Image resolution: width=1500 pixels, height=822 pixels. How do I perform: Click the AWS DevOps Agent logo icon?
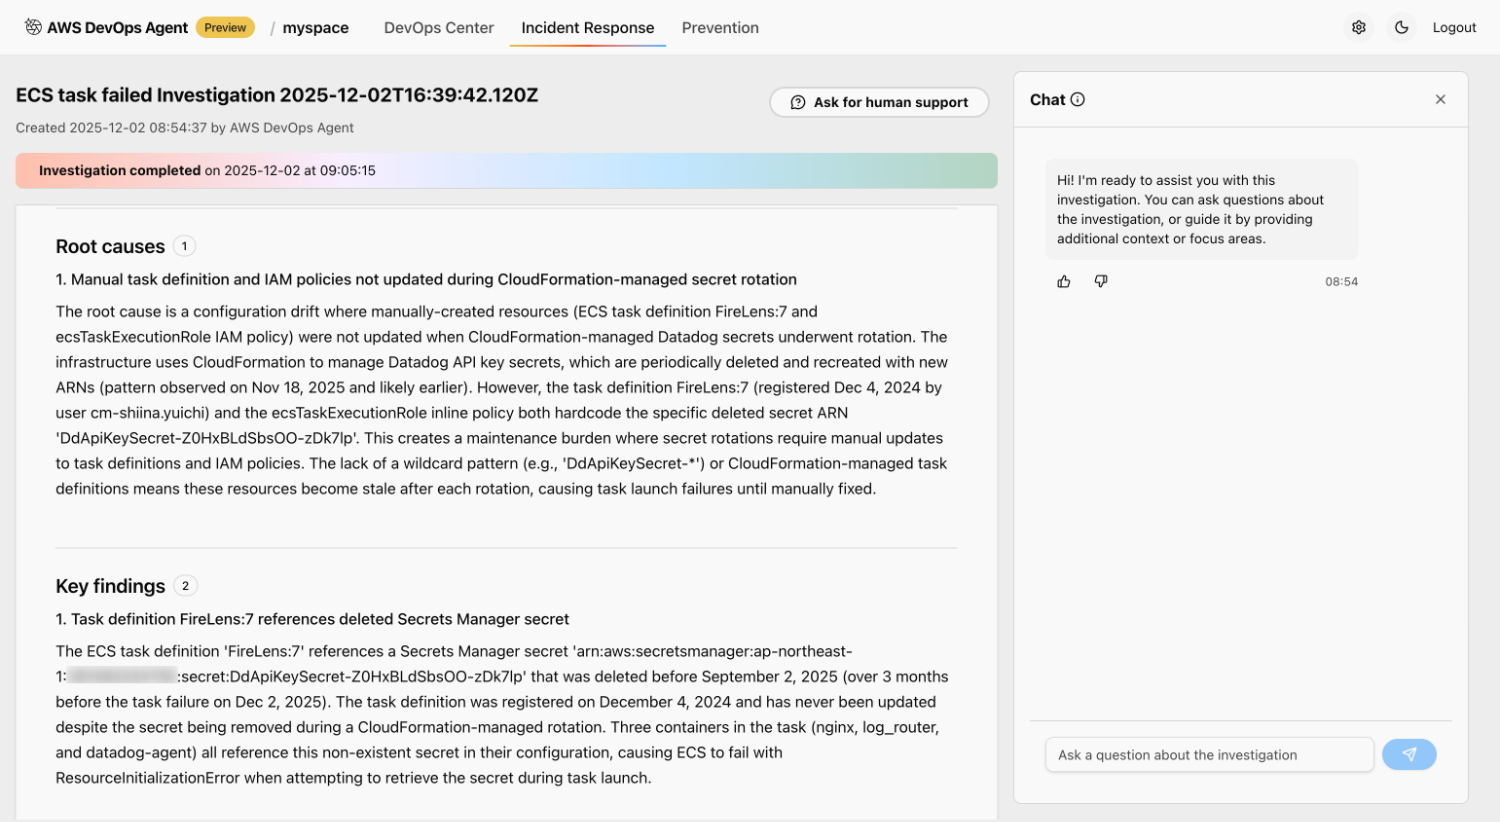point(33,27)
